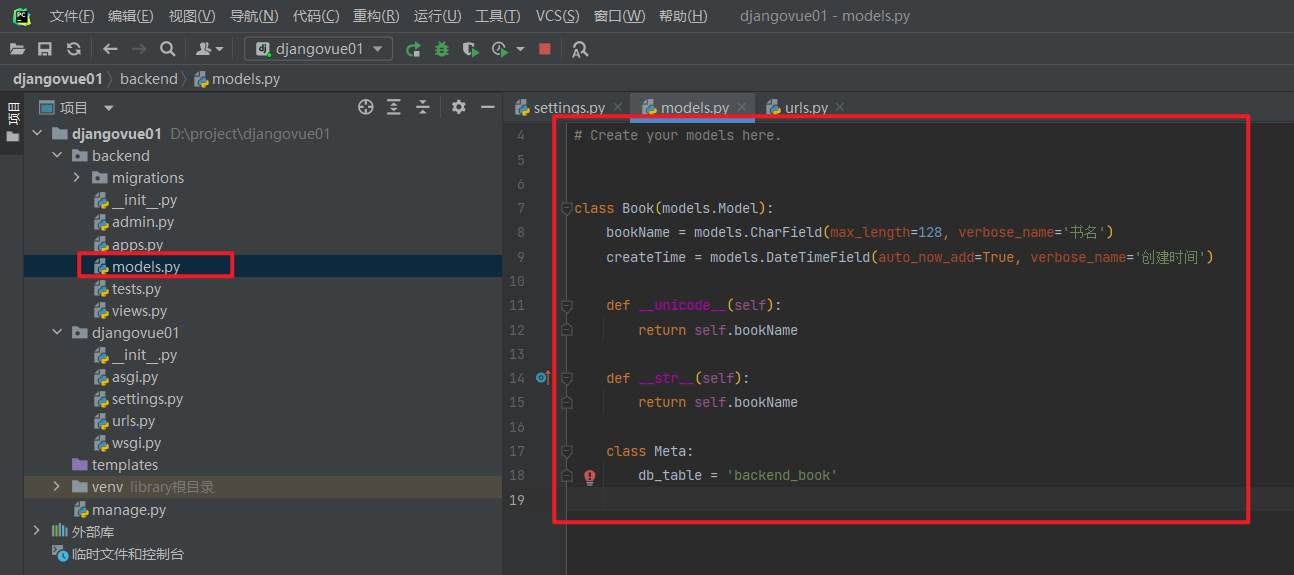Stop the process with the red square
The height and width of the screenshot is (575, 1294).
pos(545,48)
